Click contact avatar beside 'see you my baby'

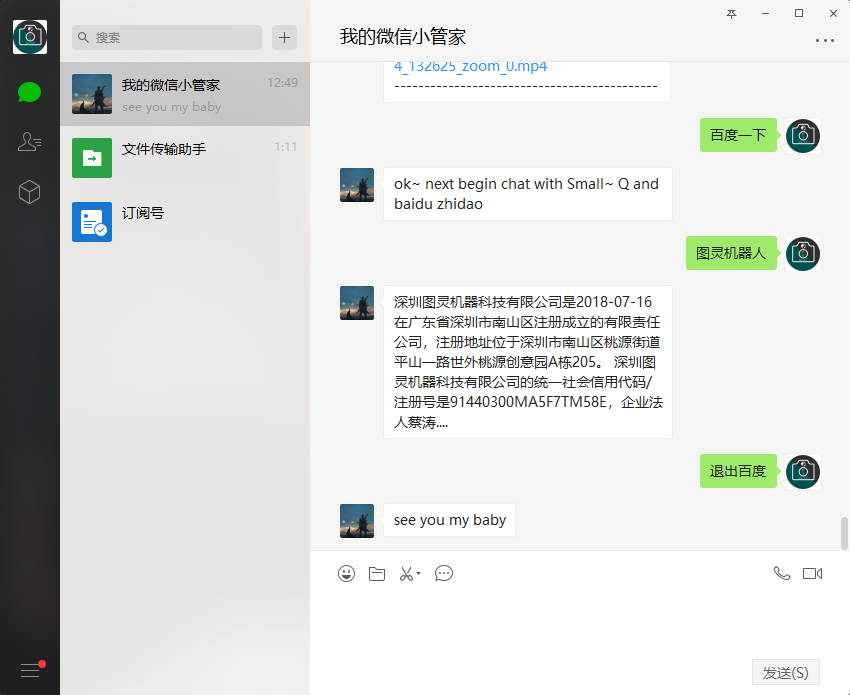pos(357,521)
